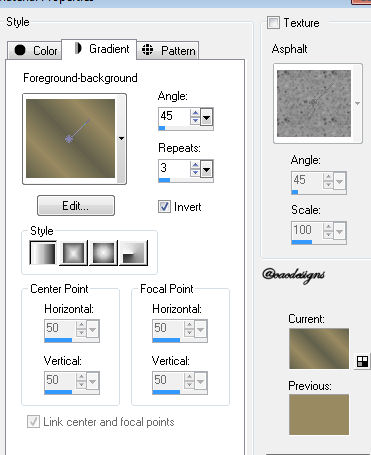Screen dimensions: 371x455
Task: Expand the Repeats slider dropdown
Action: (x=206, y=170)
